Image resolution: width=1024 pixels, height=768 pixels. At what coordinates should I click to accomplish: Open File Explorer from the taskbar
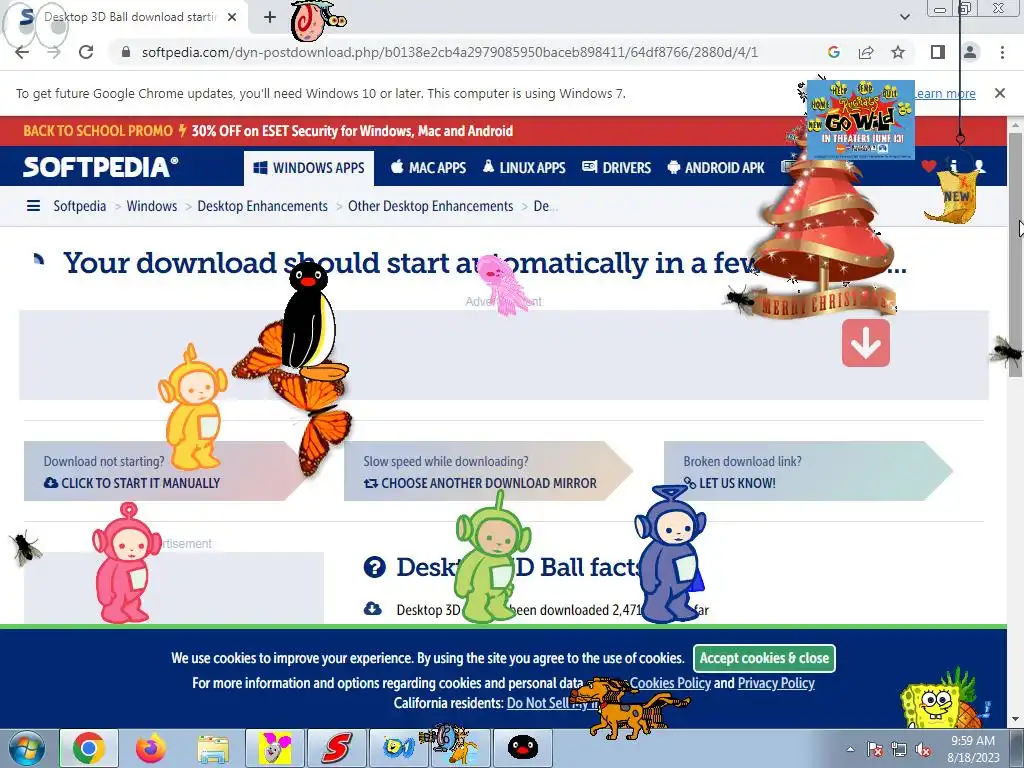coord(213,748)
